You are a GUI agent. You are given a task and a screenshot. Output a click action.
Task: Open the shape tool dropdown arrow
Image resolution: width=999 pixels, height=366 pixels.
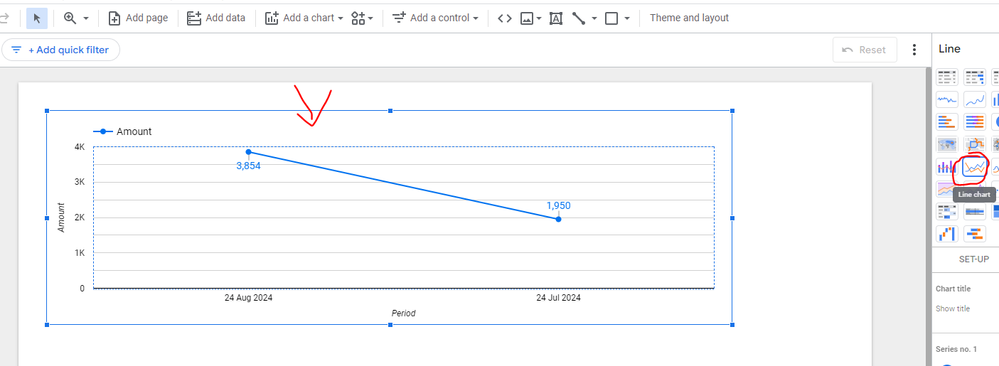(627, 18)
